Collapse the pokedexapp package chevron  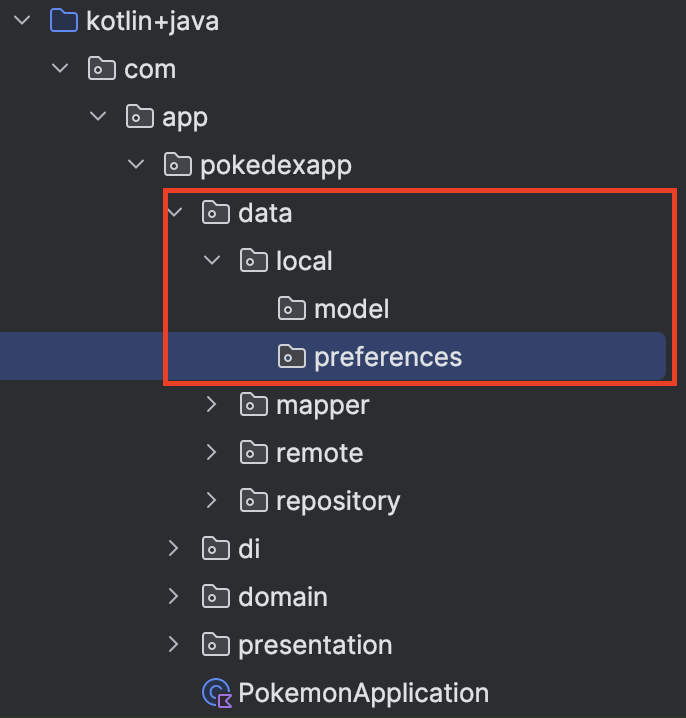pyautogui.click(x=136, y=165)
